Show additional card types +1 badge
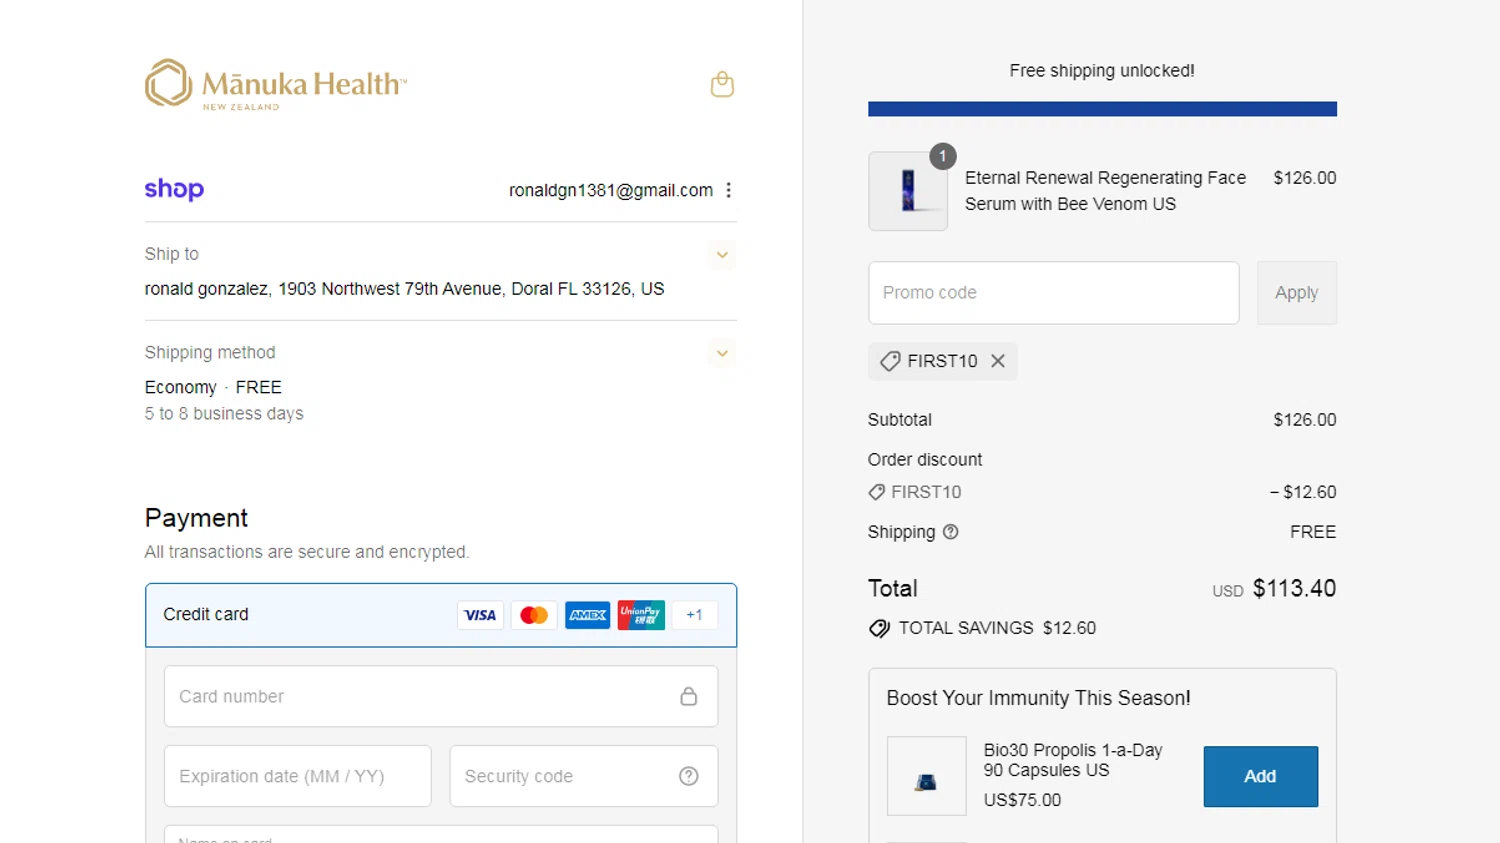Image resolution: width=1500 pixels, height=843 pixels. coord(694,615)
